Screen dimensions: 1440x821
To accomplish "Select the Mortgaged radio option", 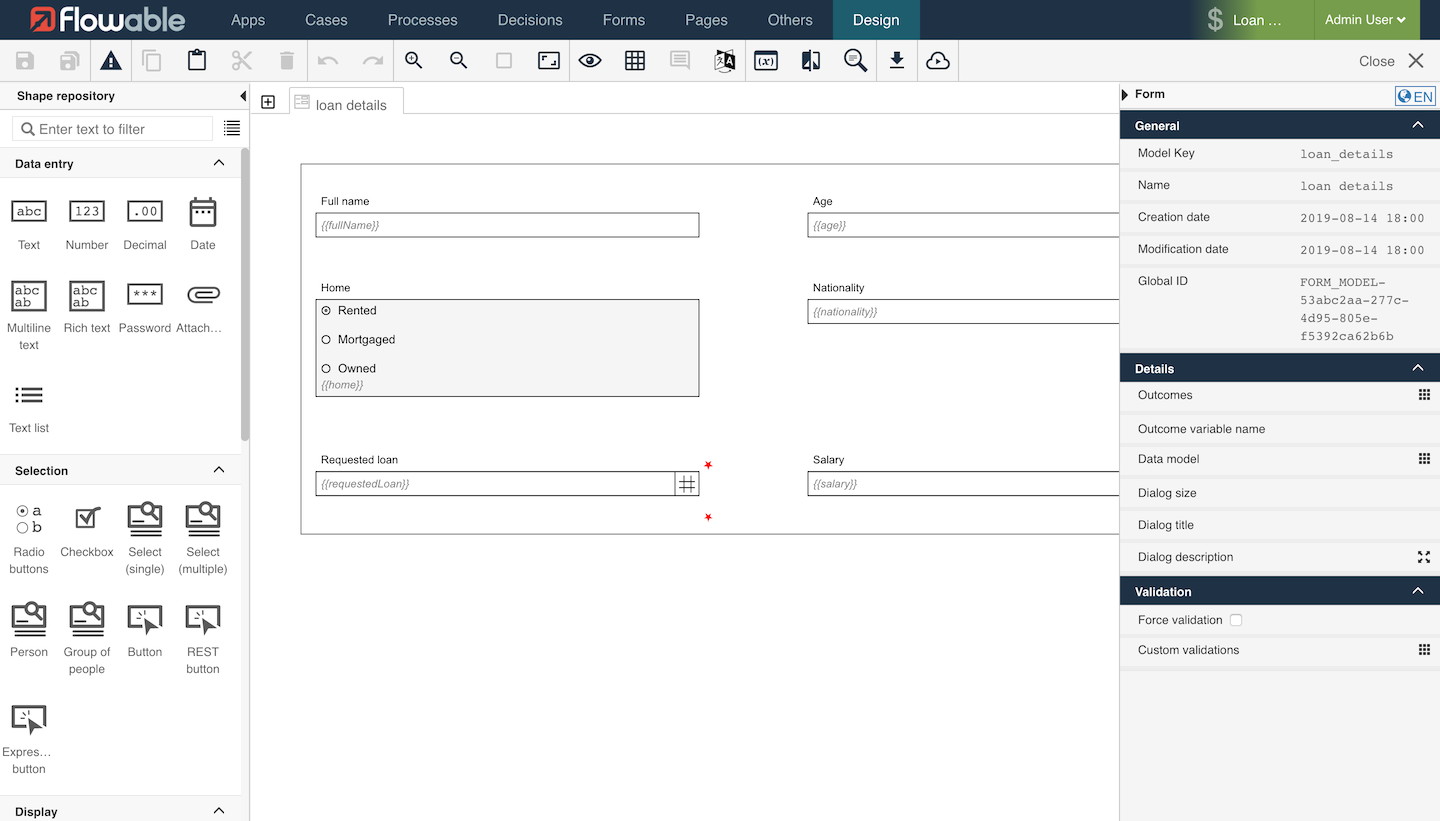I will [326, 339].
